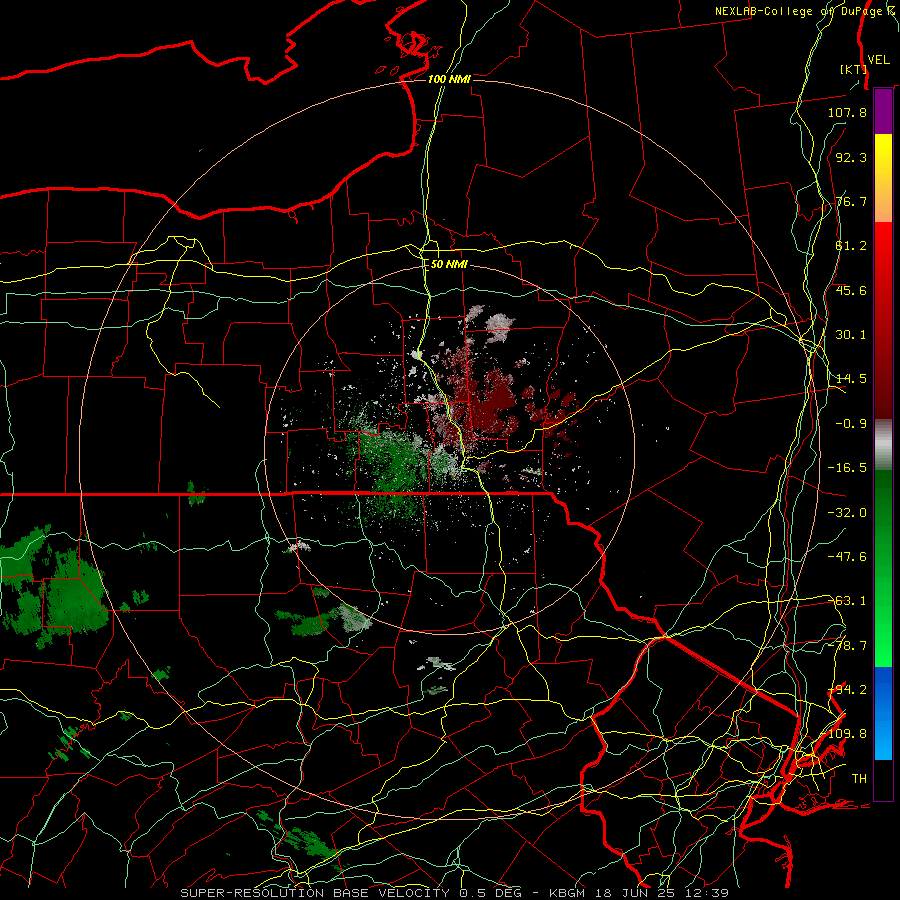Select the 14.5 scale value
Screen dimensions: 900x900
[x=851, y=379]
